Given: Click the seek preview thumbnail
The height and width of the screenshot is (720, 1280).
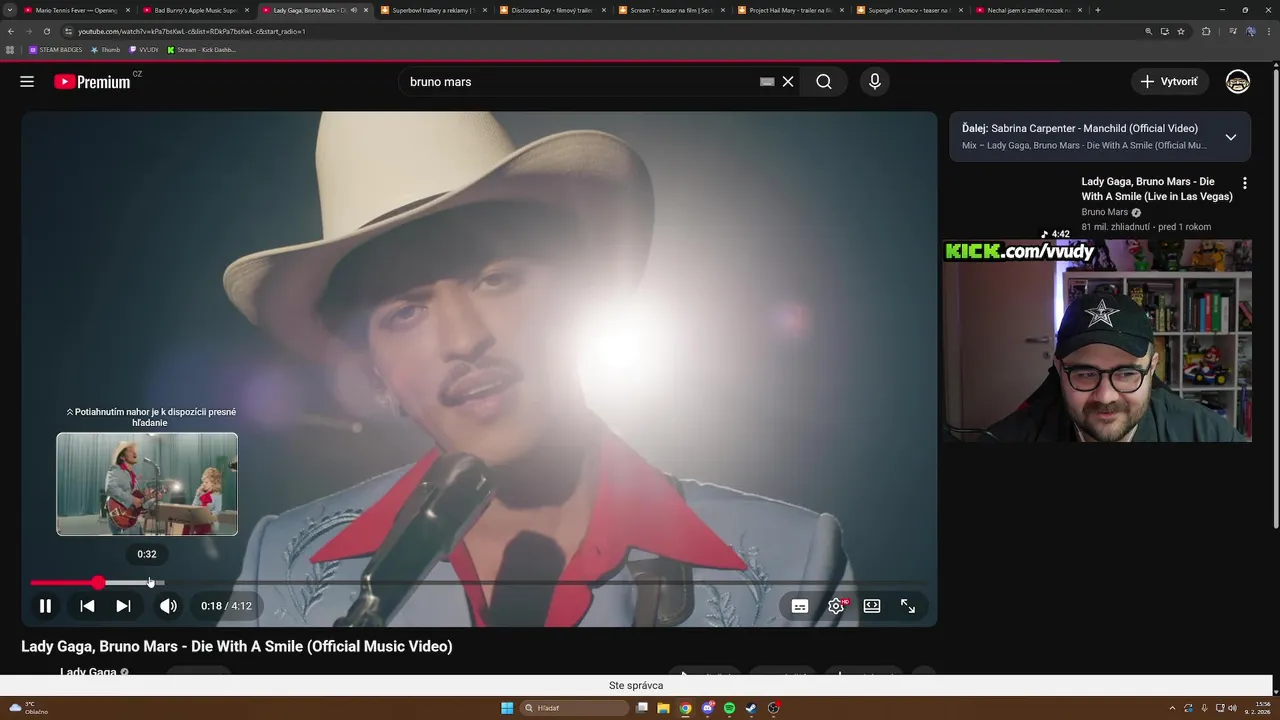Looking at the screenshot, I should (x=147, y=484).
